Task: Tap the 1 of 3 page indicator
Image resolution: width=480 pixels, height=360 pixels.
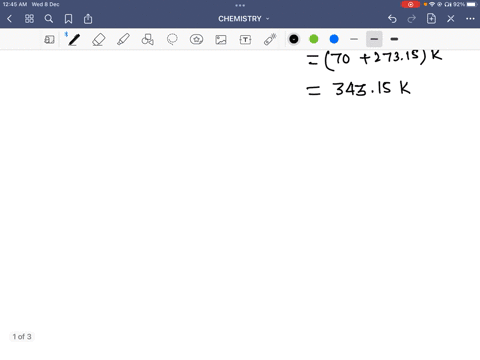Action: click(x=22, y=336)
